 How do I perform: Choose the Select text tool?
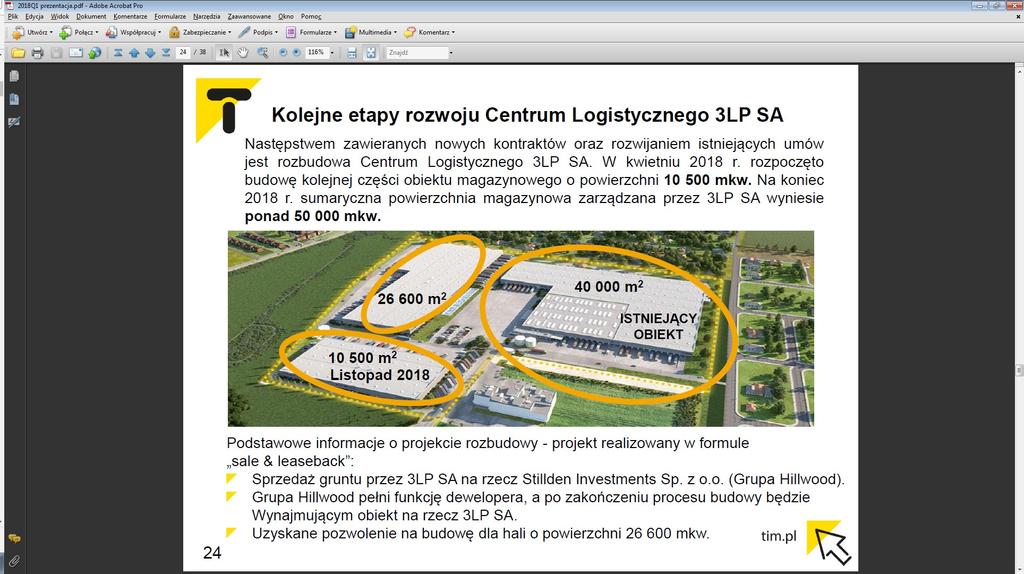coord(223,53)
